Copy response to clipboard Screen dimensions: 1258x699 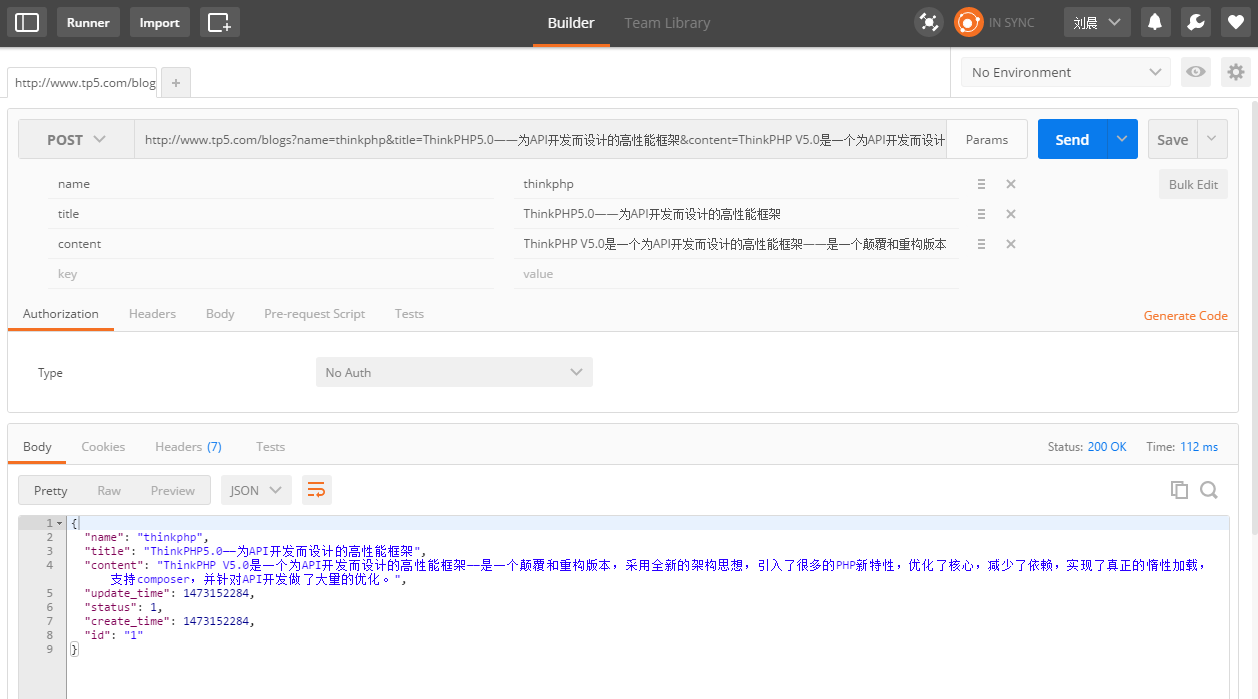1180,490
